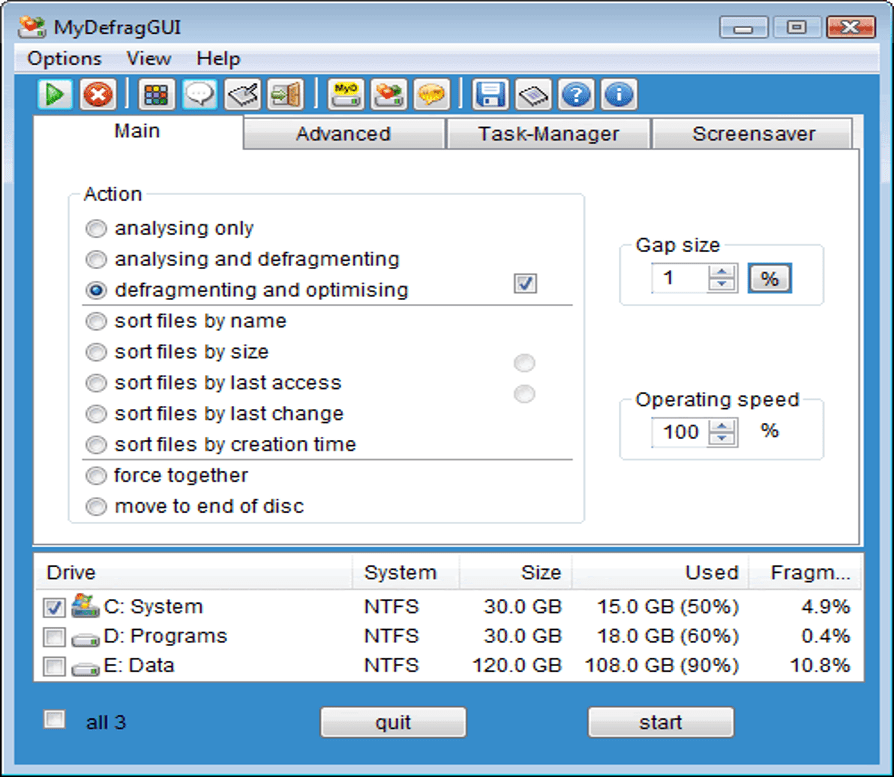
Task: Click the exit door icon
Action: 285,95
